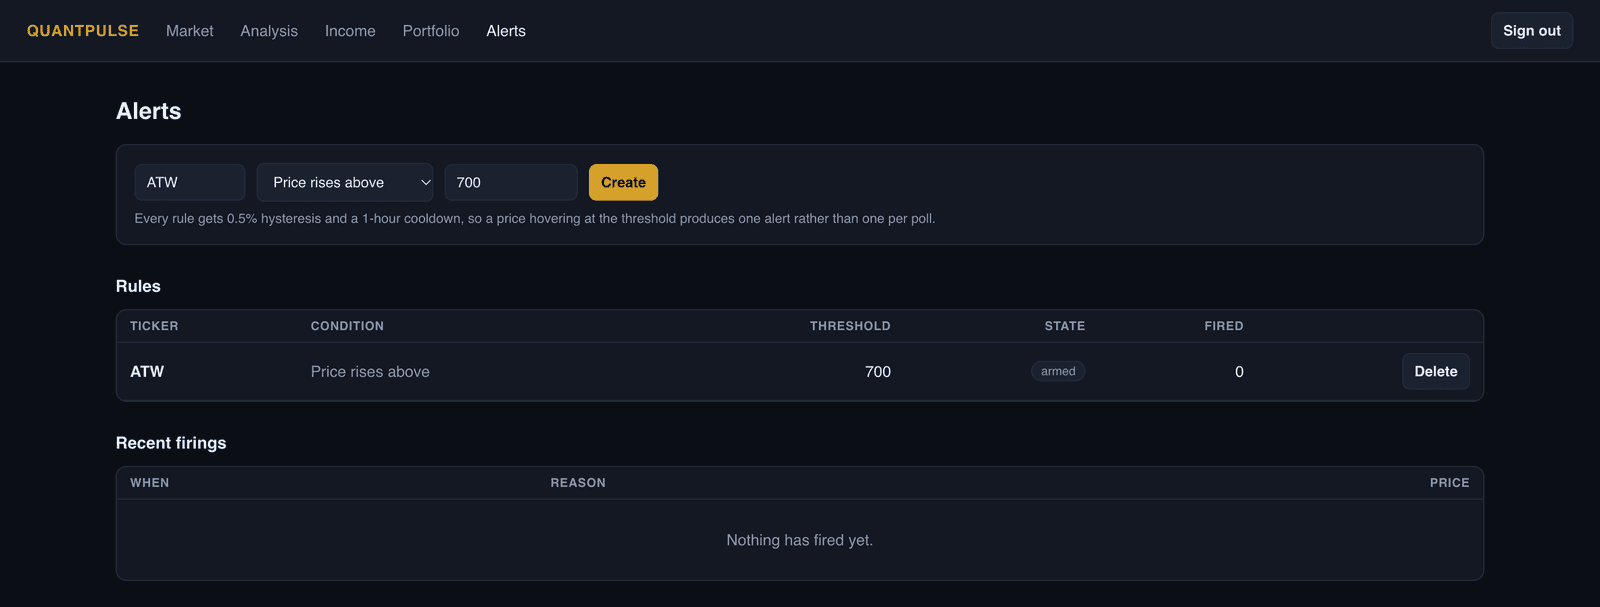The width and height of the screenshot is (1600, 607).
Task: Open the QUANTPULSE logo home link
Action: (83, 31)
